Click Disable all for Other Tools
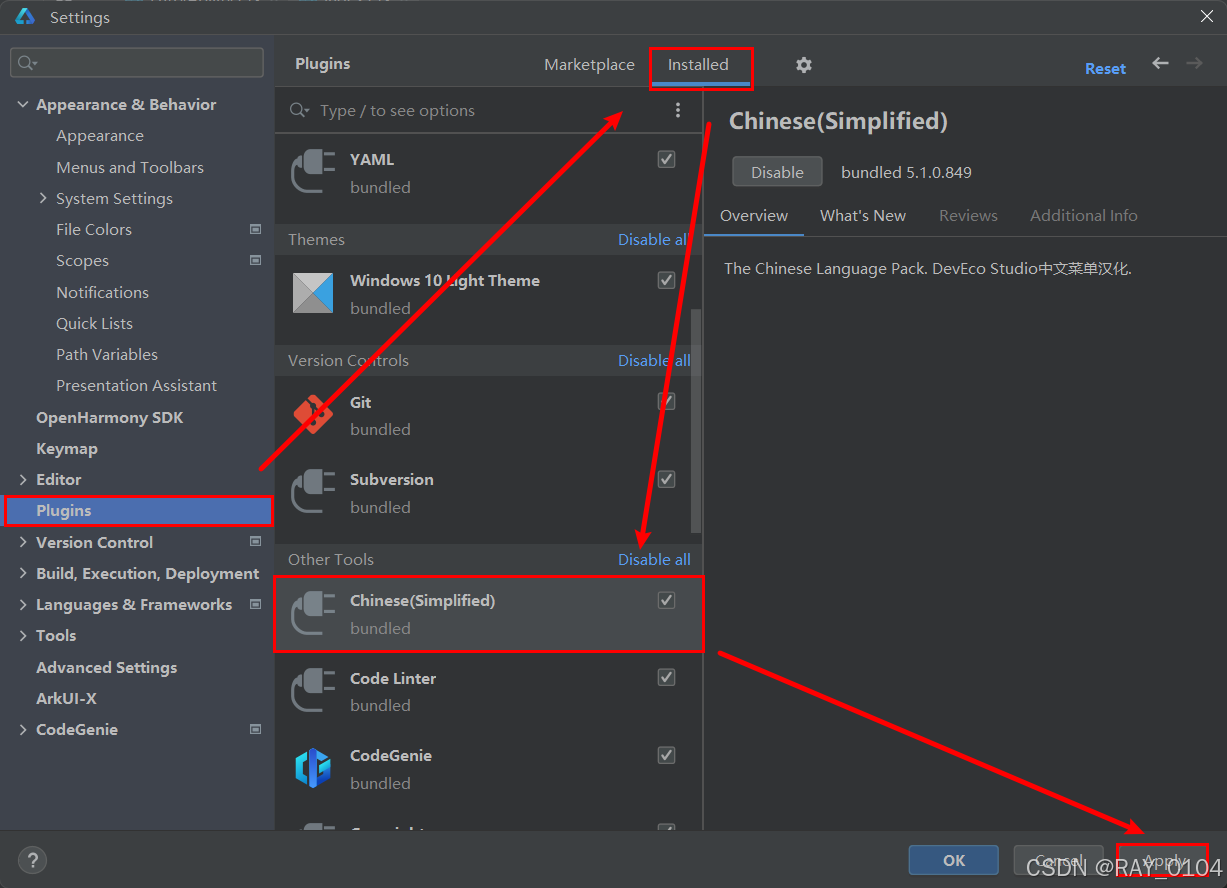Image resolution: width=1227 pixels, height=888 pixels. pos(654,559)
